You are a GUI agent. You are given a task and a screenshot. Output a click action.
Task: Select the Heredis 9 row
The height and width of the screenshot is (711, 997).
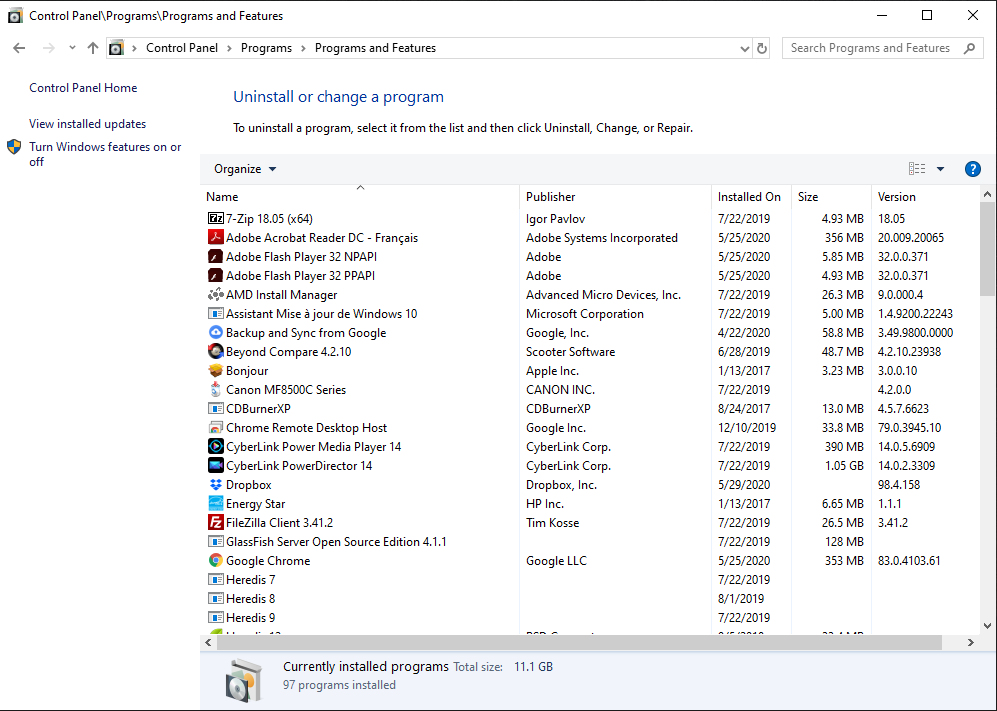(x=591, y=618)
